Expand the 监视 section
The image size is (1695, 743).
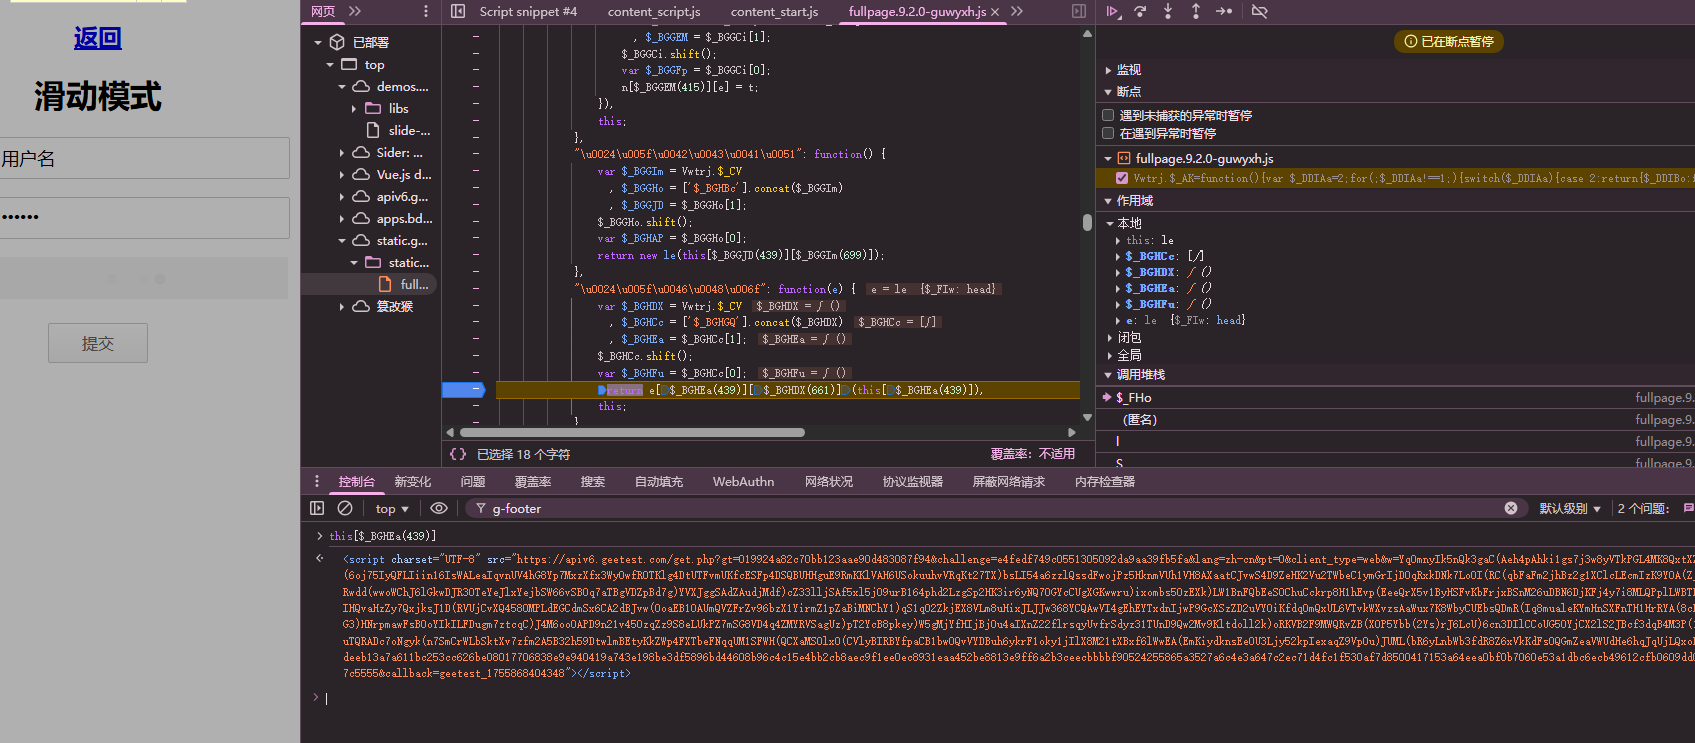[x=1108, y=70]
